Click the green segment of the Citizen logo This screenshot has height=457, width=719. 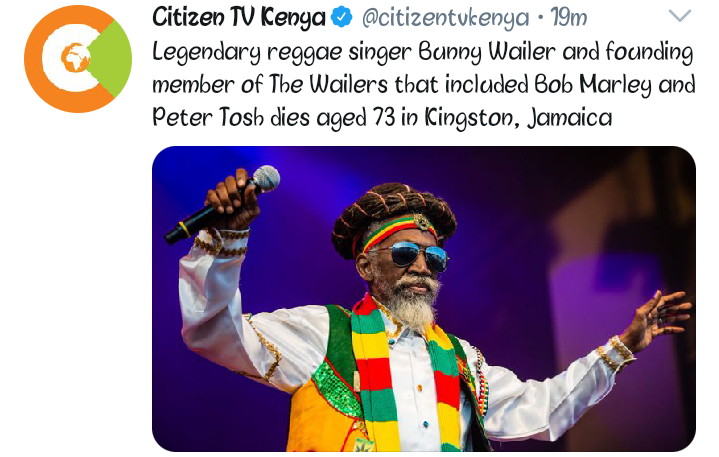(x=112, y=59)
